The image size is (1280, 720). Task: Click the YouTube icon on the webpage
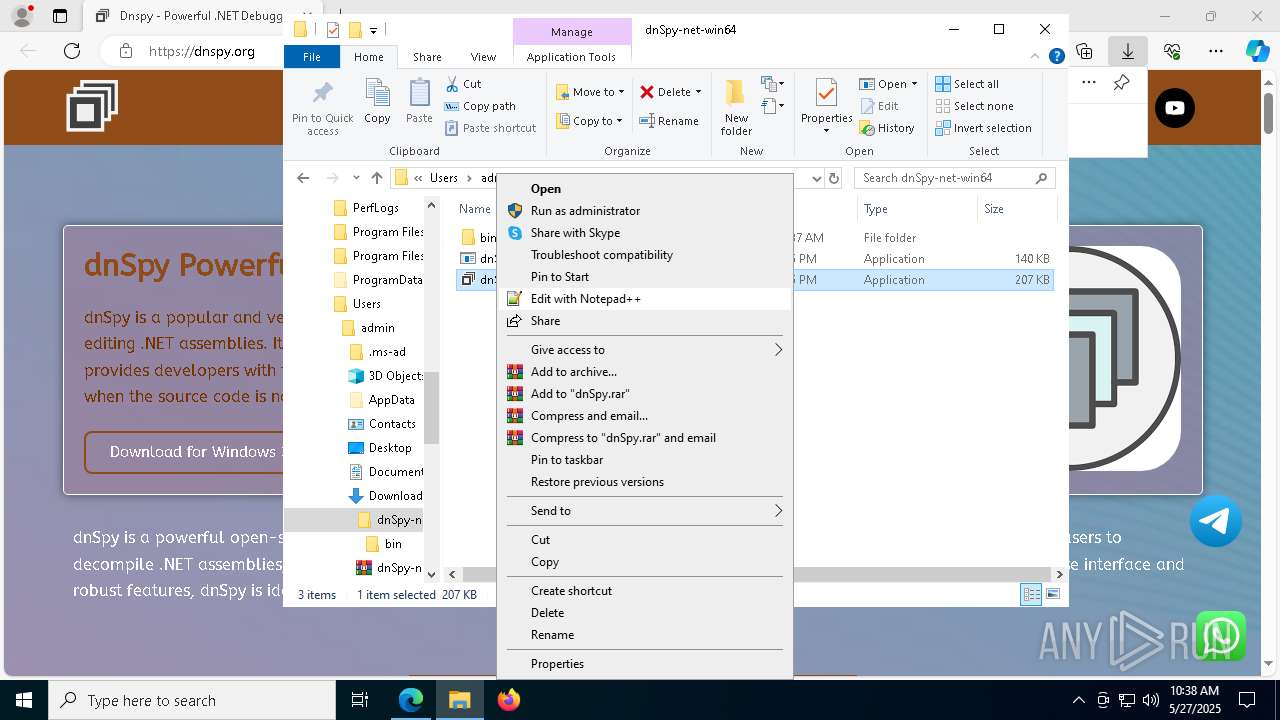coord(1175,108)
